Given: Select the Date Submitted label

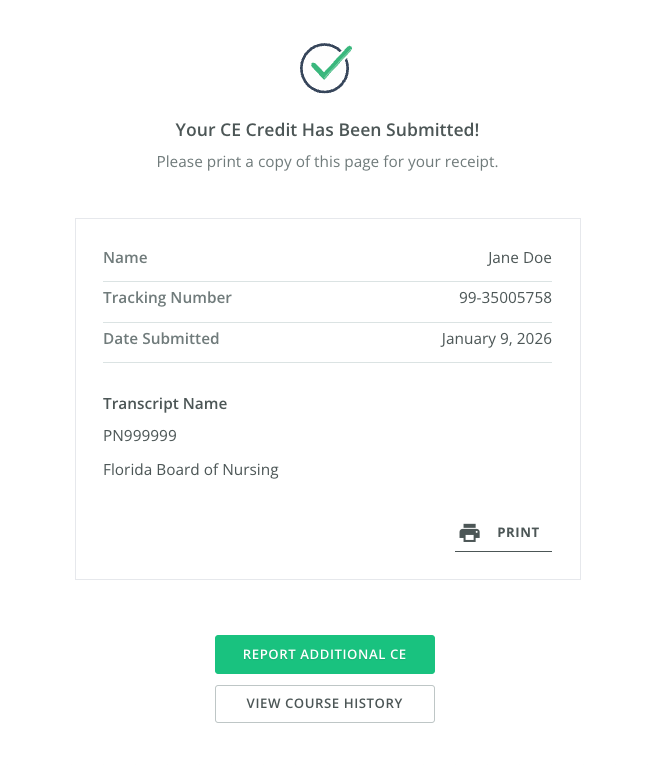Looking at the screenshot, I should (161, 339).
